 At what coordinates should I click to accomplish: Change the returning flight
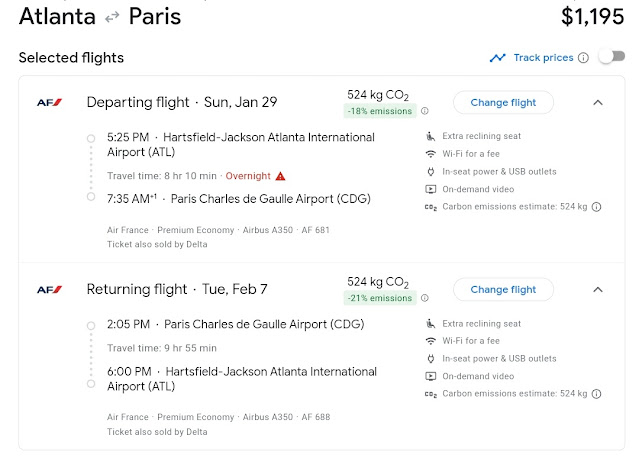click(503, 289)
